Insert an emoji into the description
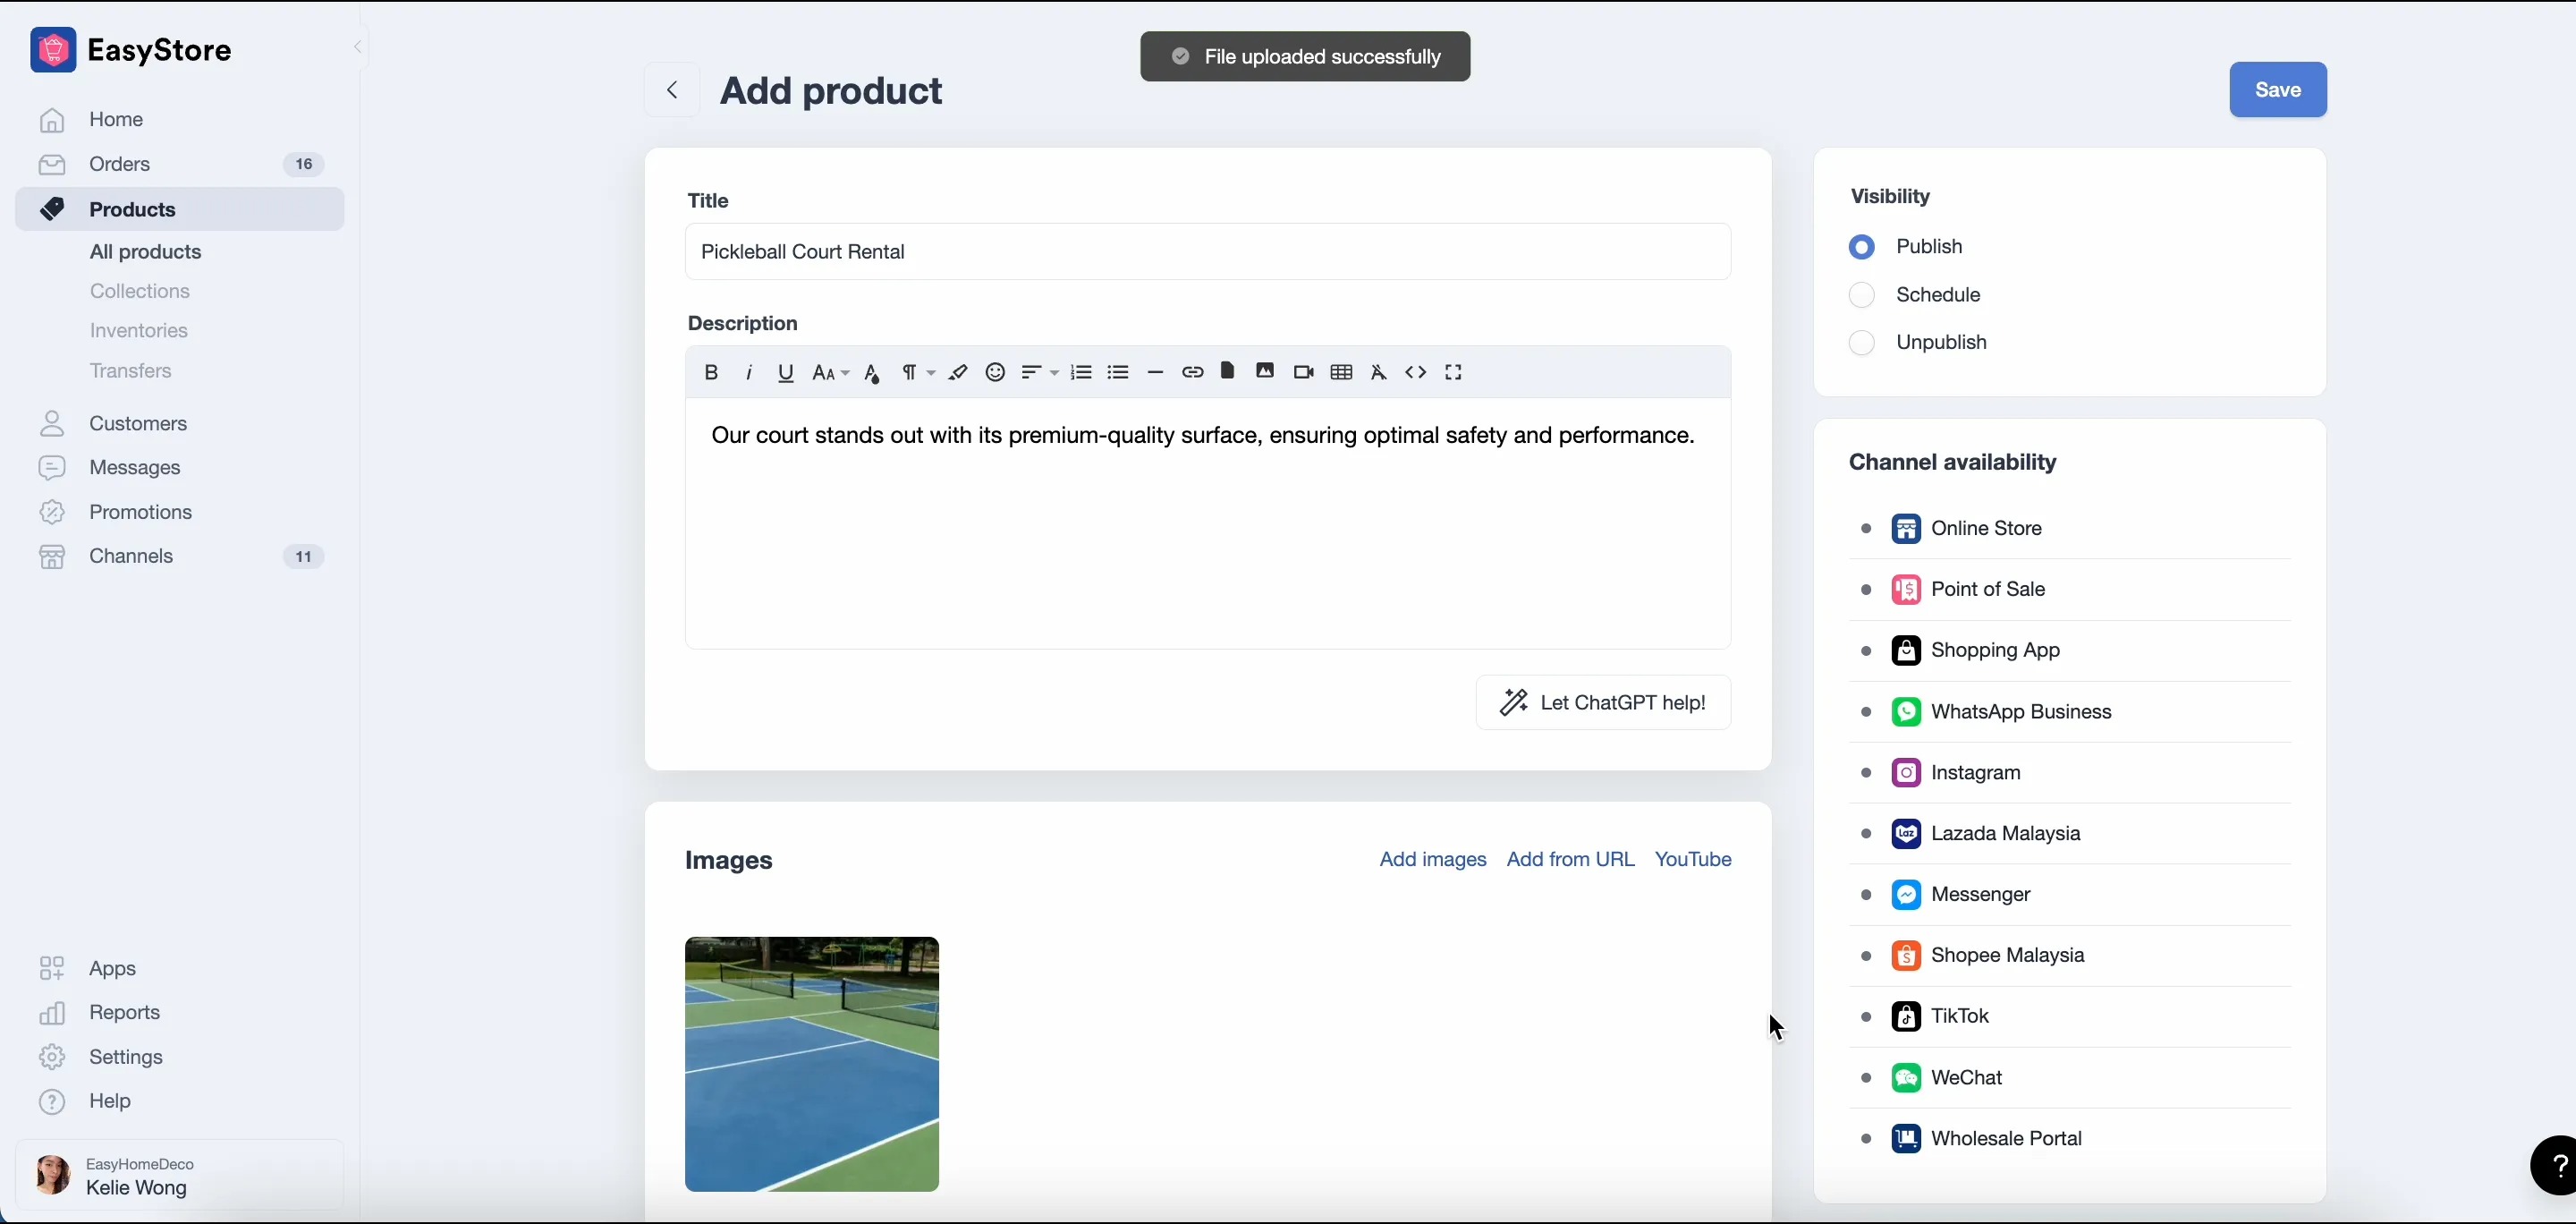2576x1224 pixels. [995, 372]
